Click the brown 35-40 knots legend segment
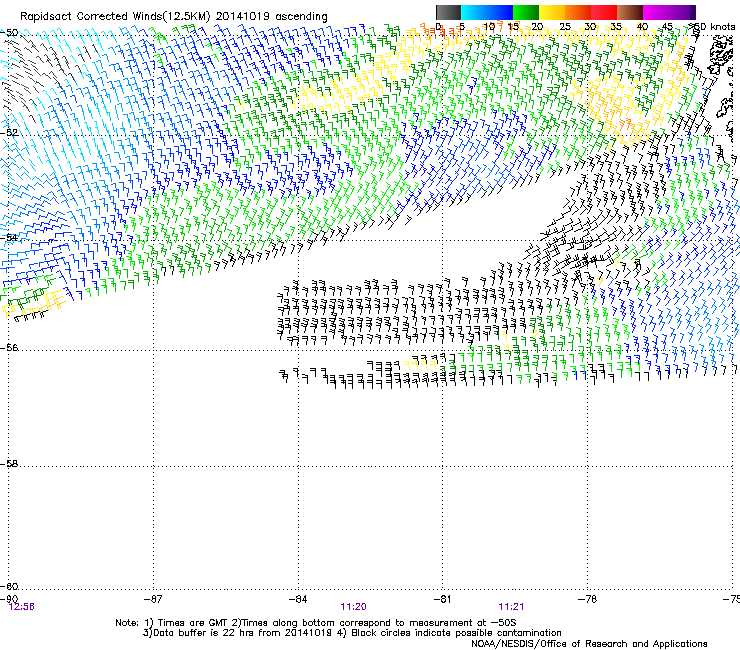 [630, 12]
